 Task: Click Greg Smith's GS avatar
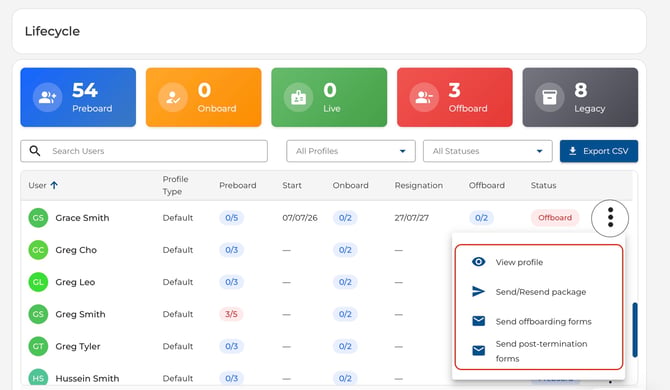(38, 314)
